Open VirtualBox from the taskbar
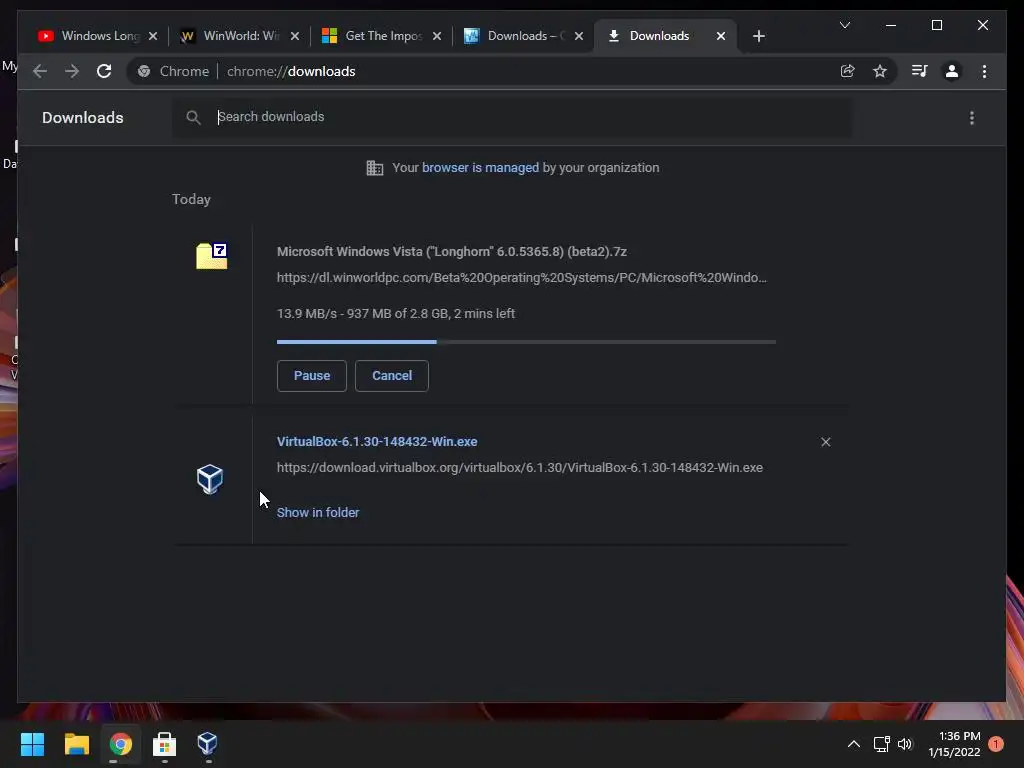This screenshot has height=768, width=1024. [207, 744]
